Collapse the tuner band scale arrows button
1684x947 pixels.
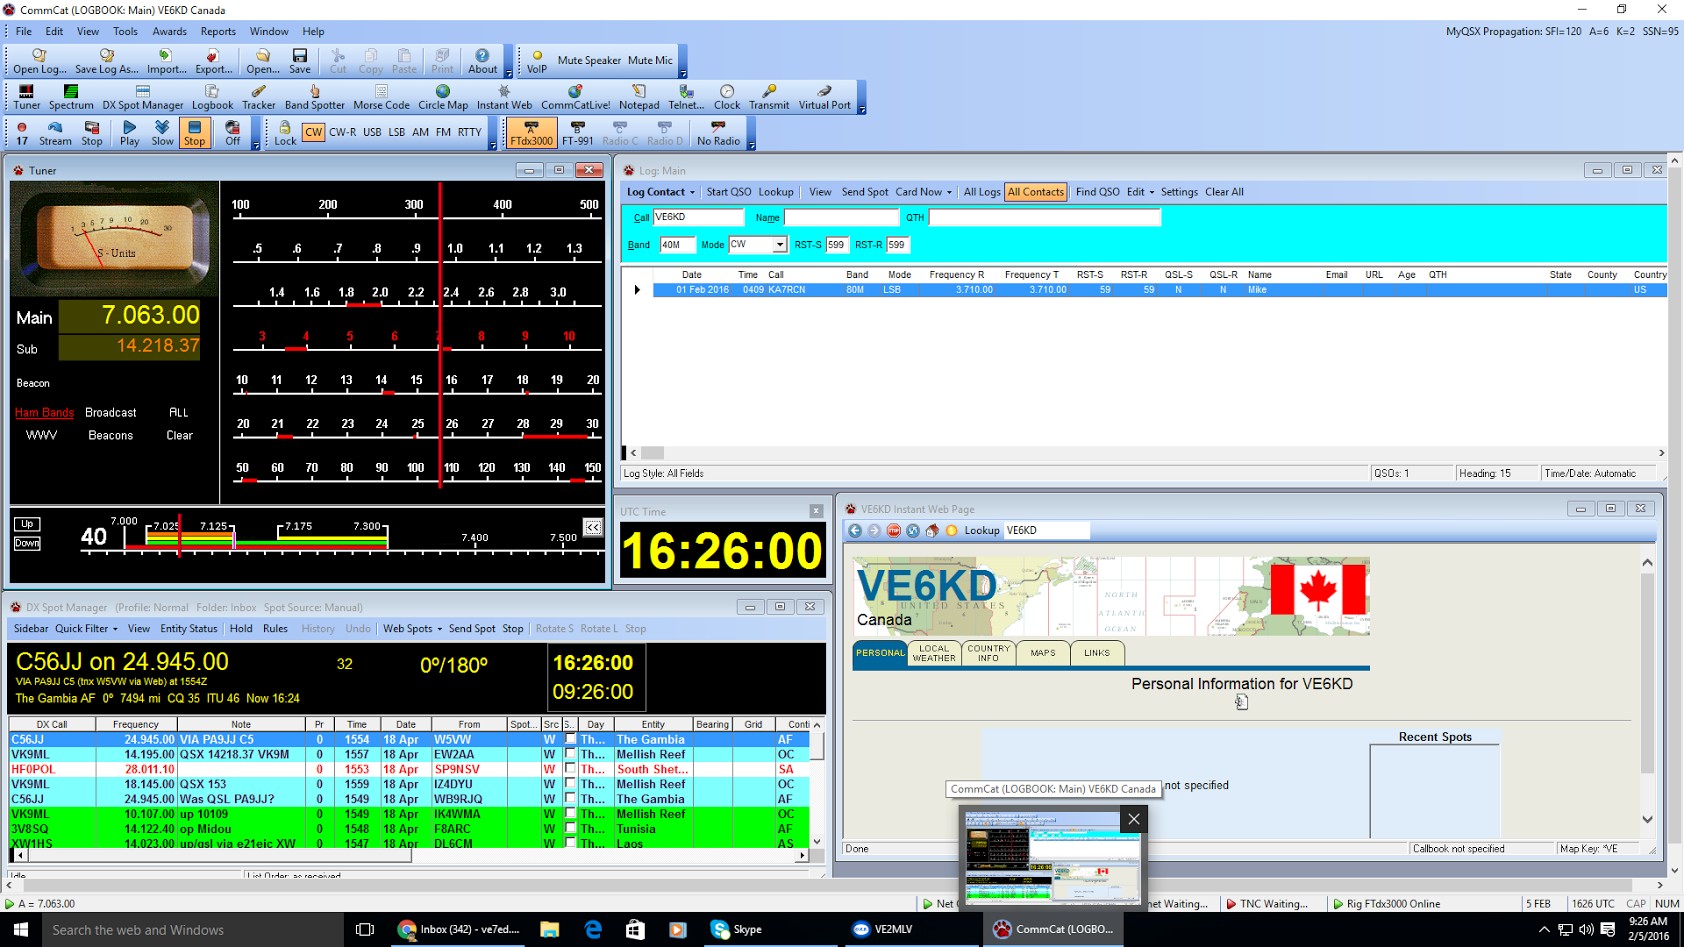coord(593,527)
